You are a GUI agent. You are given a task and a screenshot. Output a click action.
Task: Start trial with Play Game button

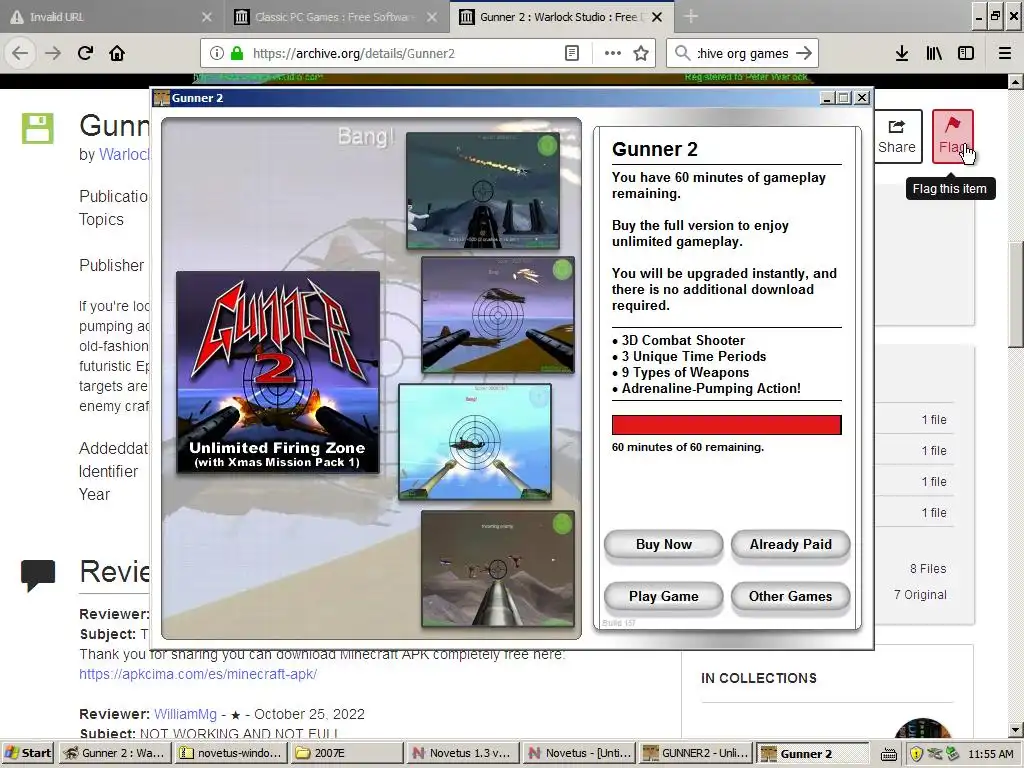click(664, 597)
